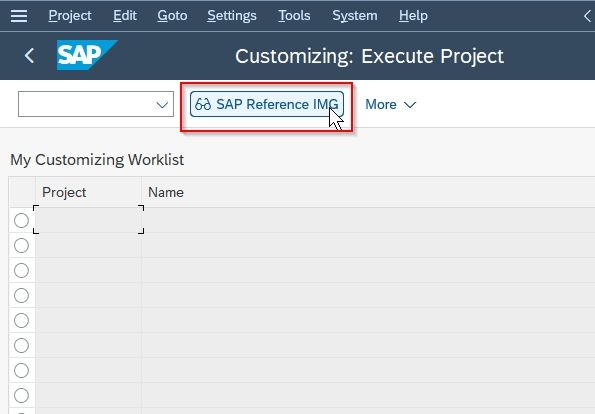Select the eighth worklist row radio button

tap(21, 396)
